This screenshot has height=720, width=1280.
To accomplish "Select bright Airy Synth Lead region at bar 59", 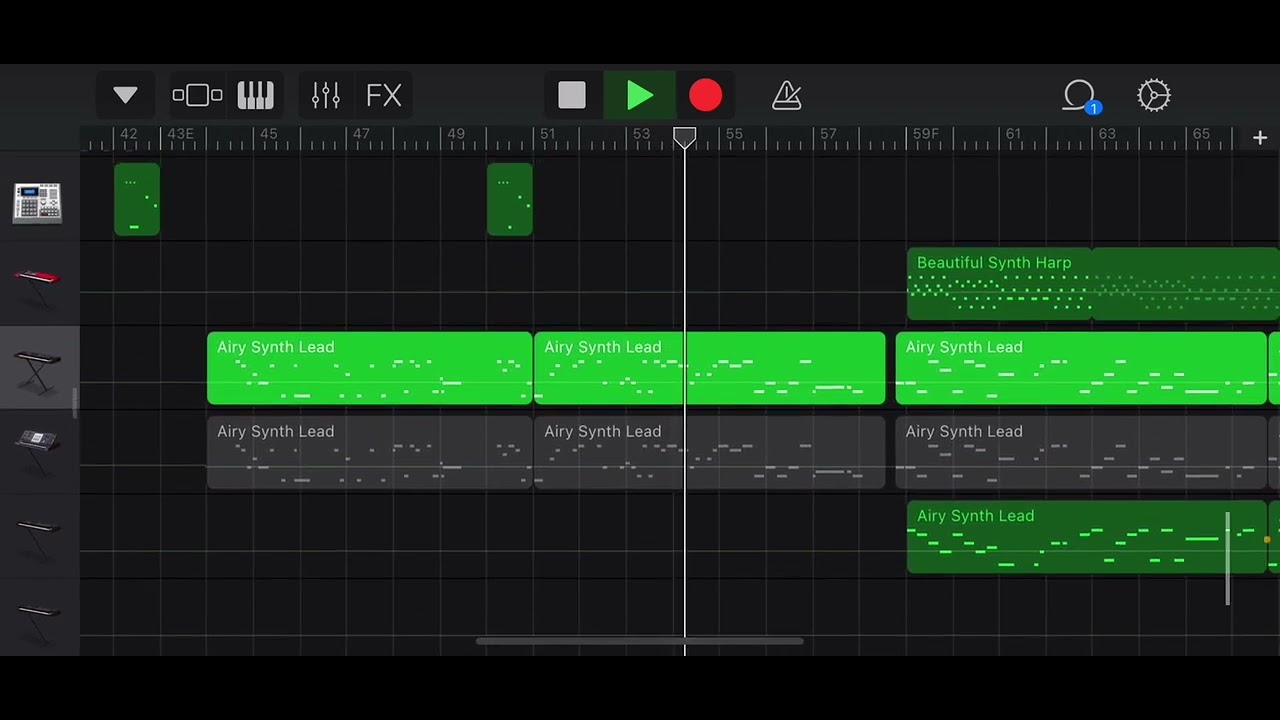I will pos(1080,369).
